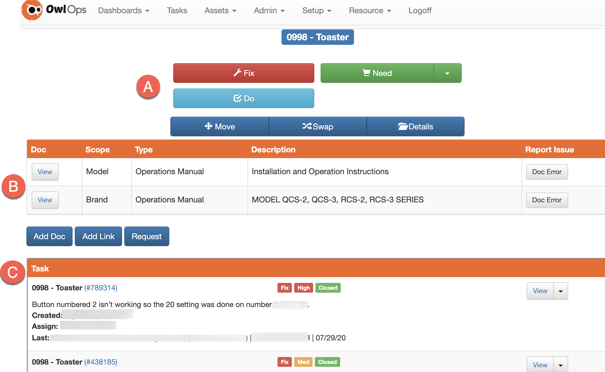
Task: Click the Med priority badge
Action: coord(303,362)
